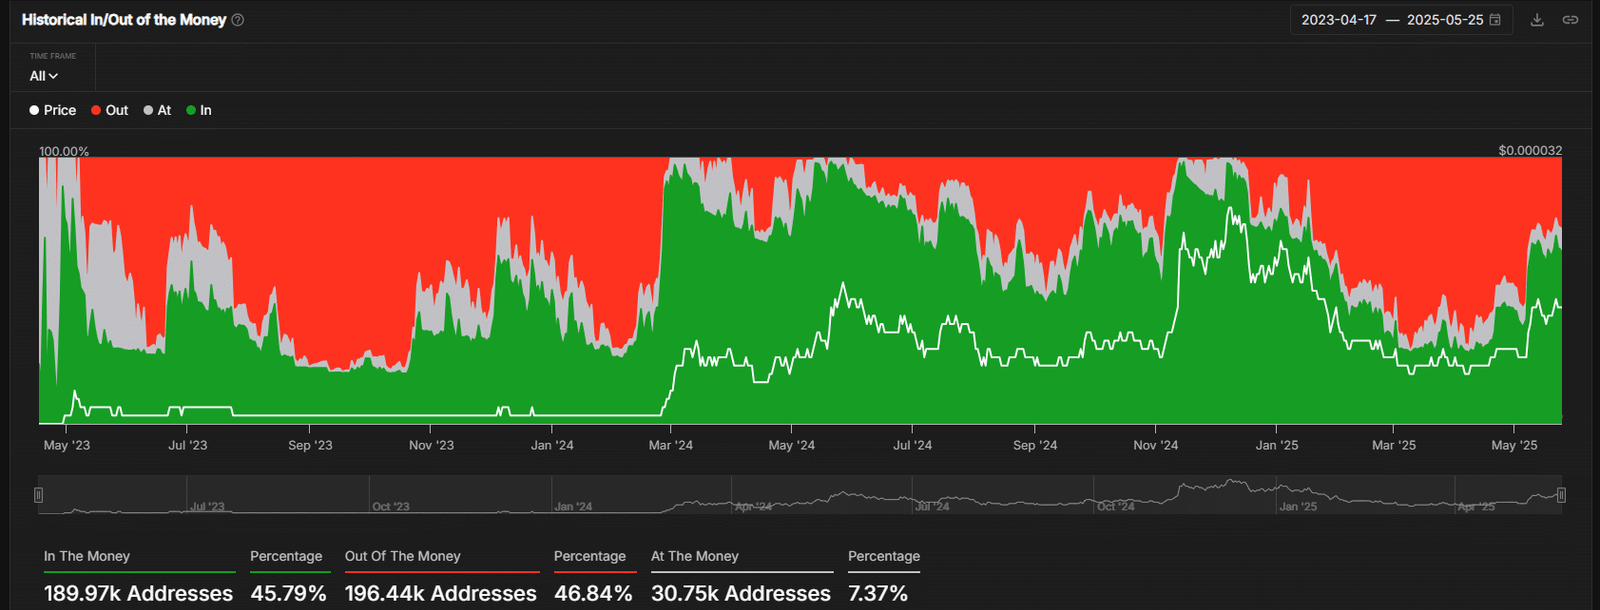Toggle the At series in the legend
1600x610 pixels.
click(157, 110)
